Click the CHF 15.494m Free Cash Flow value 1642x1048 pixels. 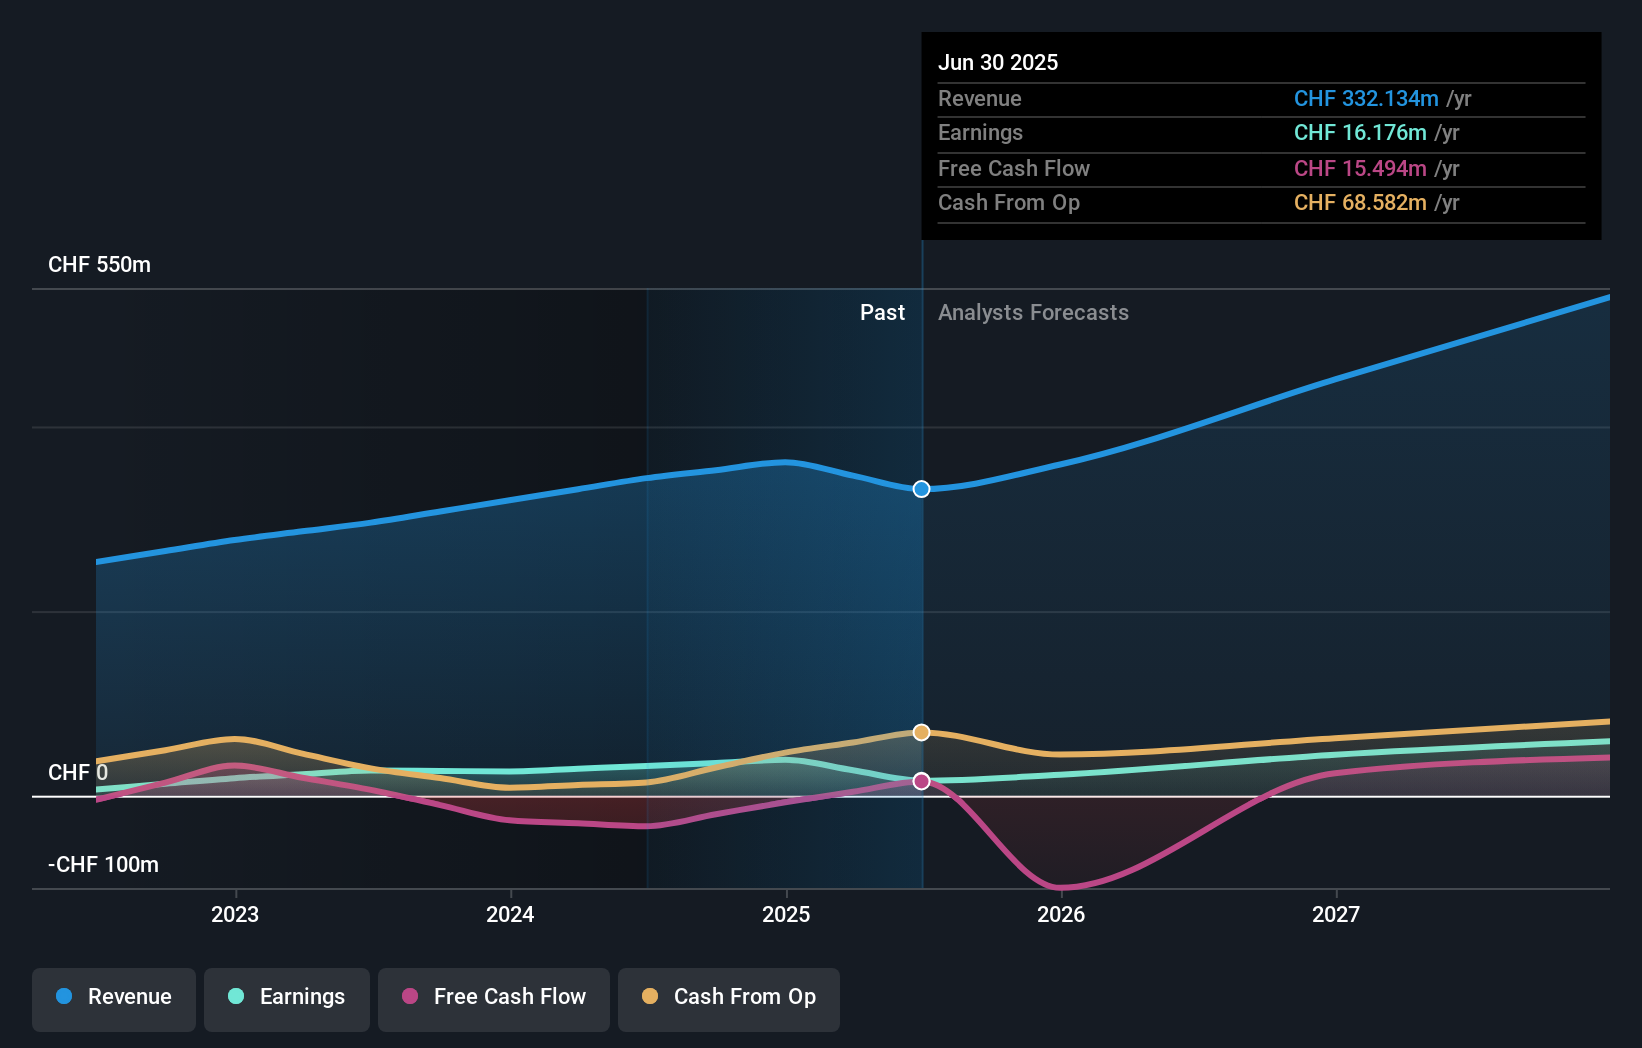coord(1360,169)
